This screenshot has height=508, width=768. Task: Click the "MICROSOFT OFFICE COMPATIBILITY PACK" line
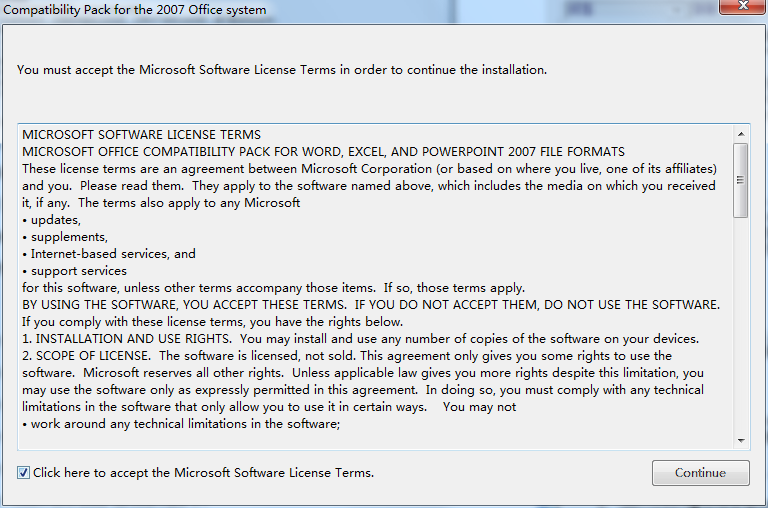click(323, 152)
